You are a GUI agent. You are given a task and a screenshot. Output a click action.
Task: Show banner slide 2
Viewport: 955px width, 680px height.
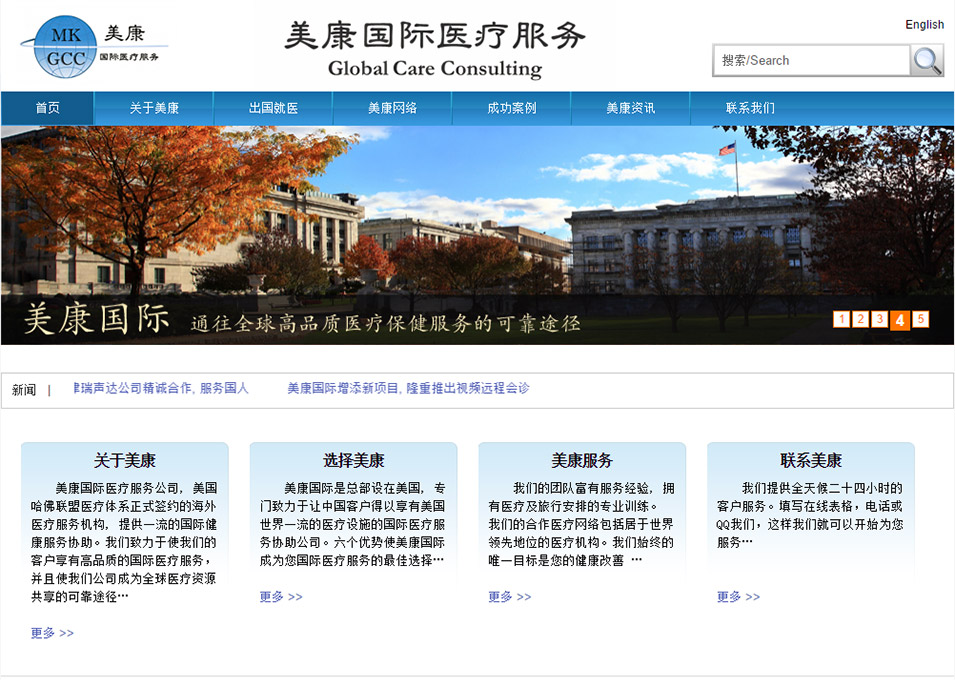click(x=861, y=319)
